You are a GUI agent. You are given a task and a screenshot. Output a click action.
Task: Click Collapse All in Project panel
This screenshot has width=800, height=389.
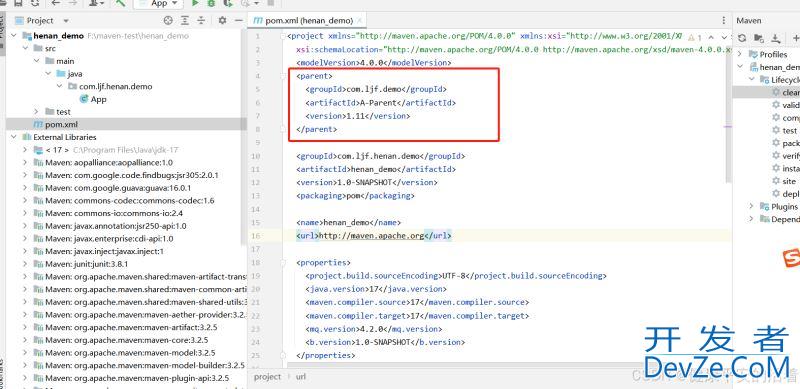(x=201, y=20)
